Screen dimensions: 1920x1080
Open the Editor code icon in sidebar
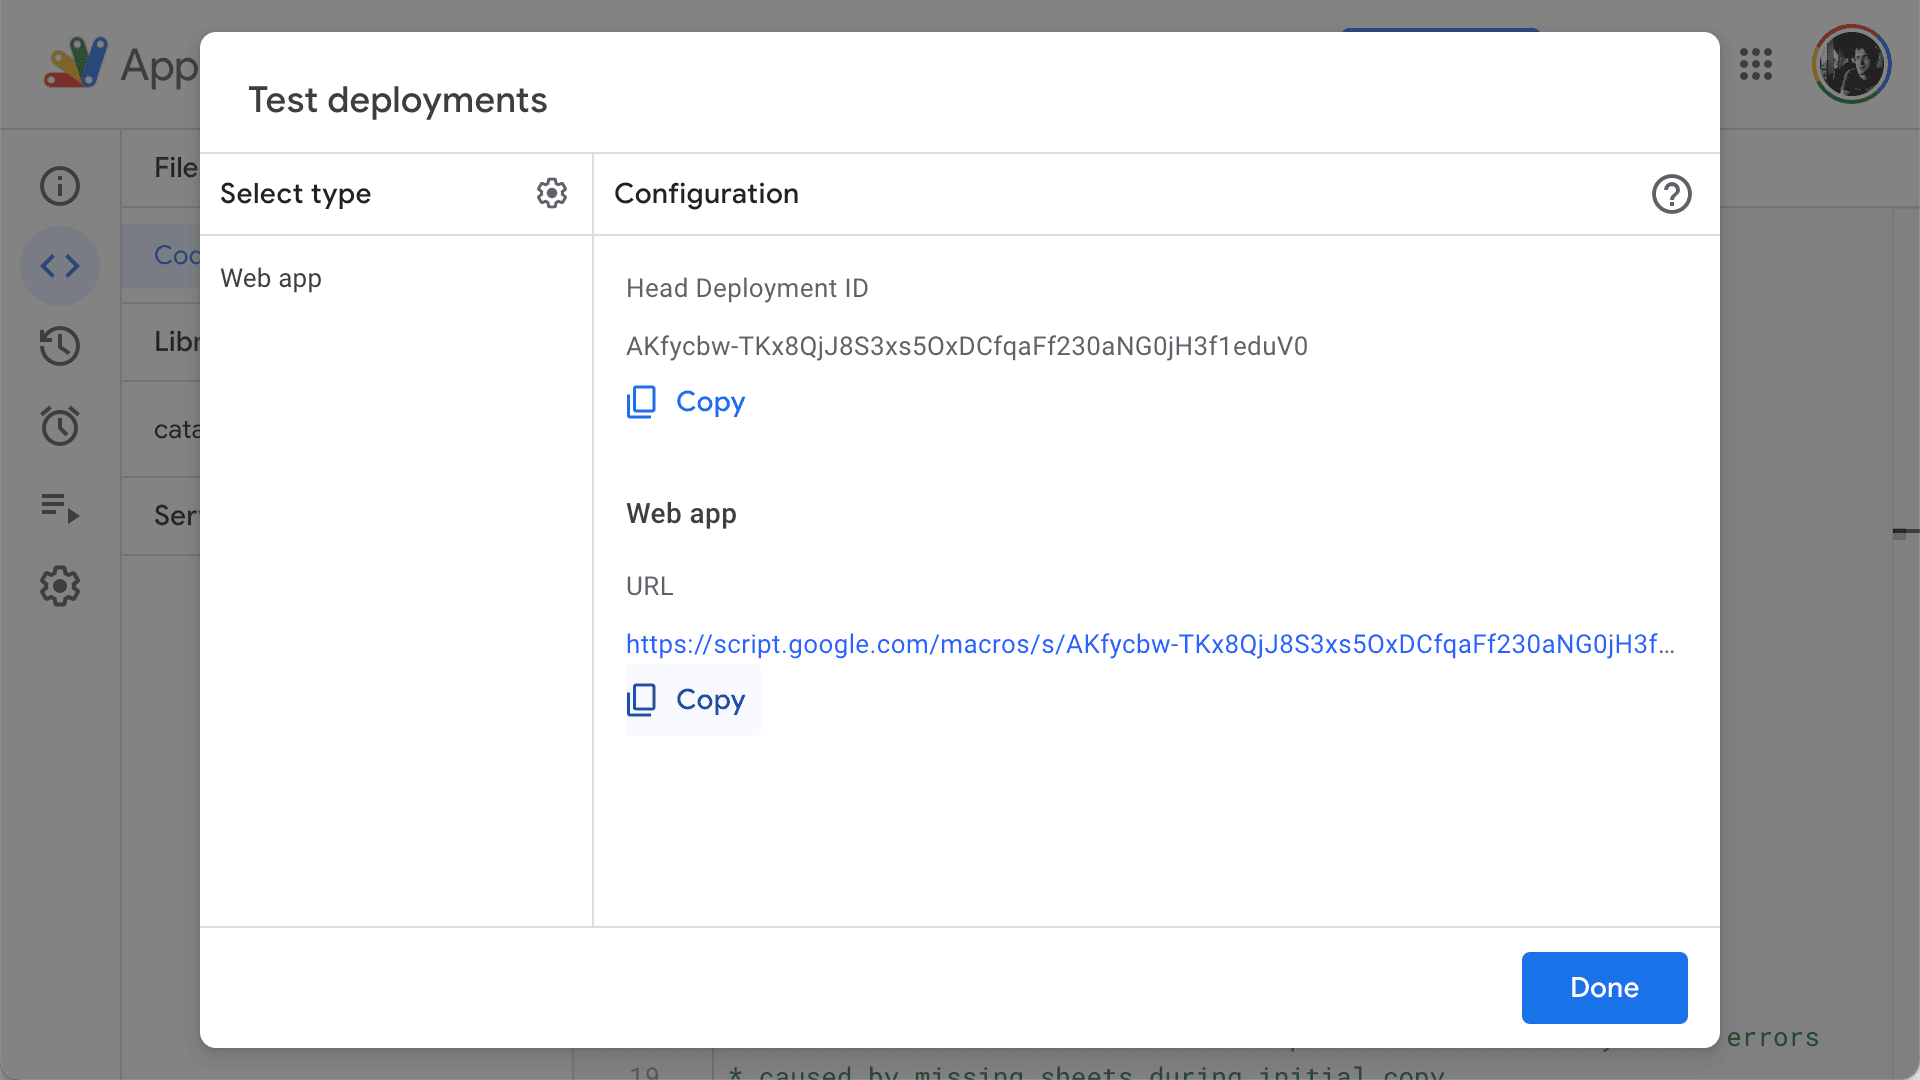[x=60, y=266]
